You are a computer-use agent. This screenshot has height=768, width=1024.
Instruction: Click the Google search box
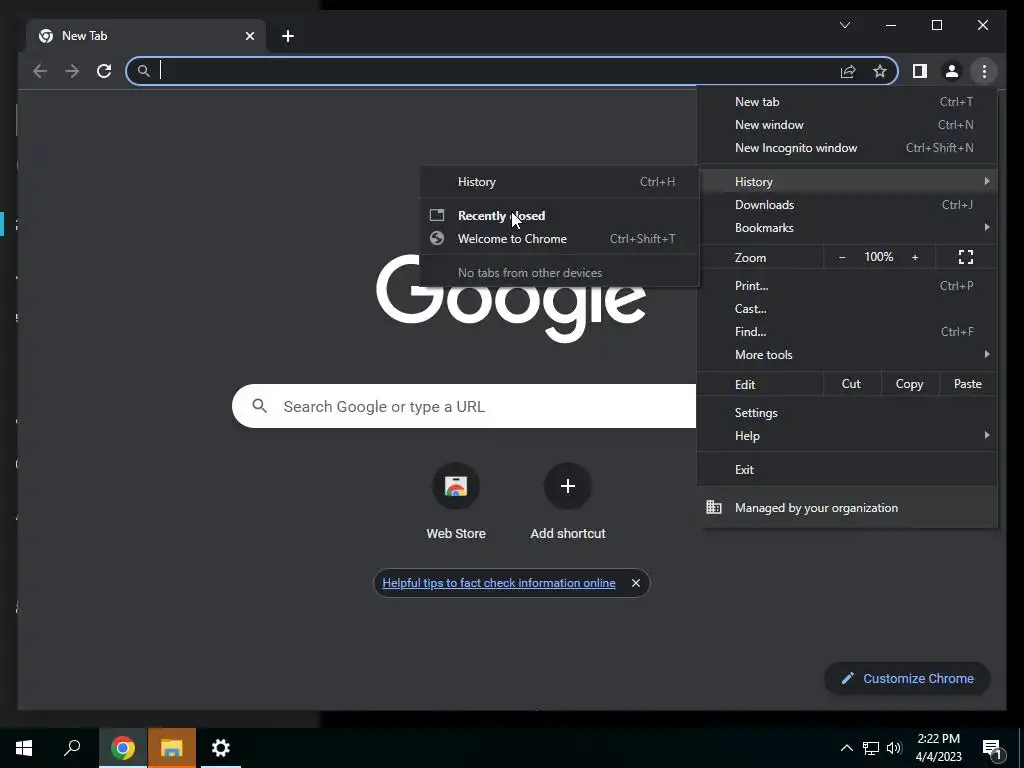coord(464,406)
